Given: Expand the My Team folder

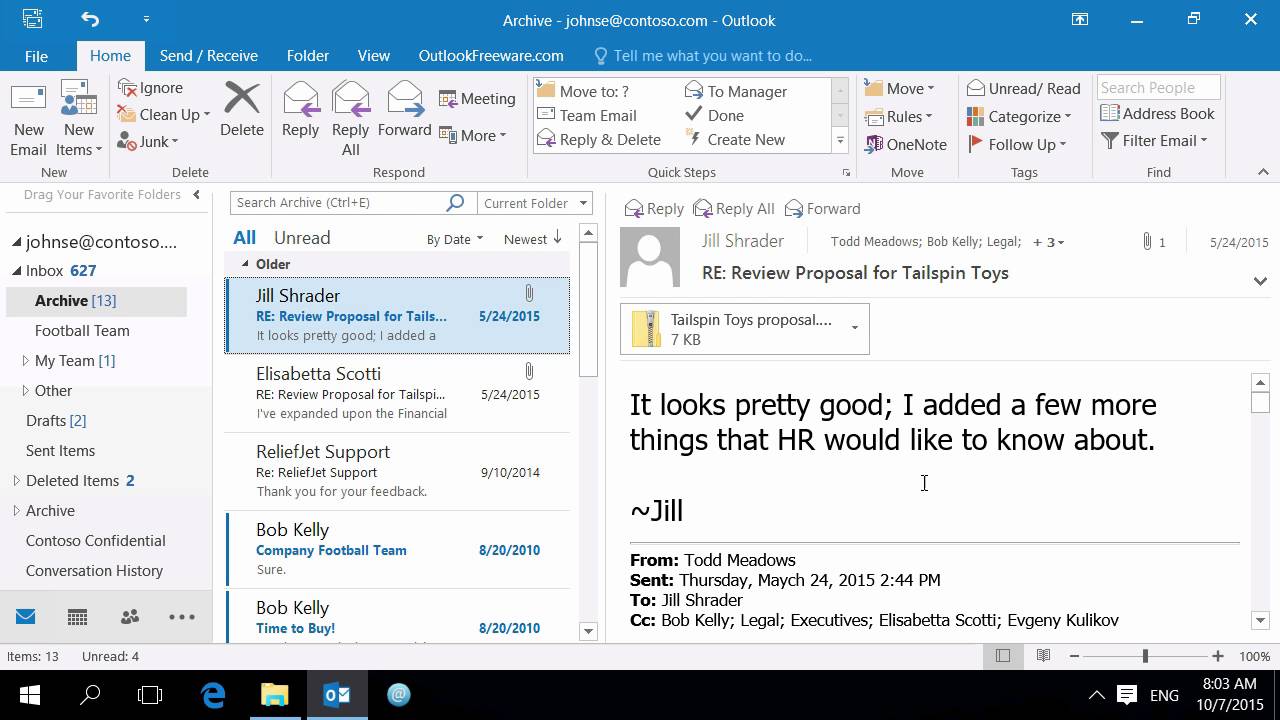Looking at the screenshot, I should pyautogui.click(x=26, y=360).
